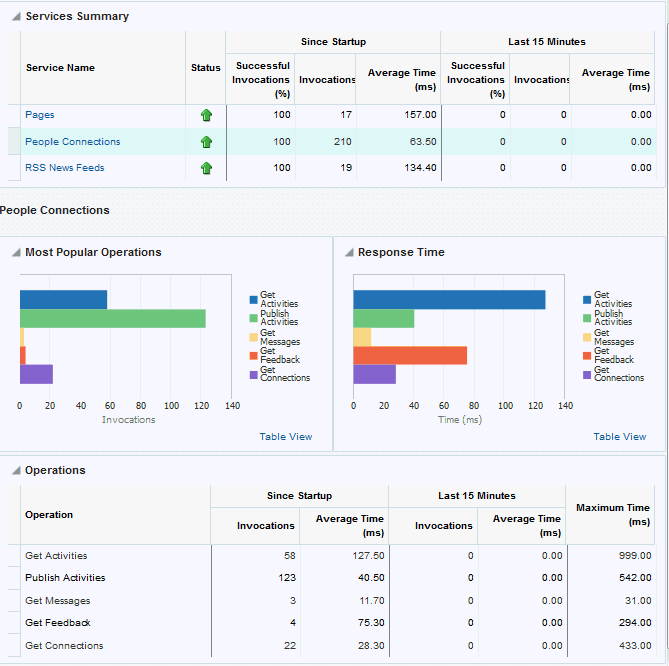This screenshot has width=669, height=666.
Task: Click Service Name column header
Action: [x=60, y=68]
